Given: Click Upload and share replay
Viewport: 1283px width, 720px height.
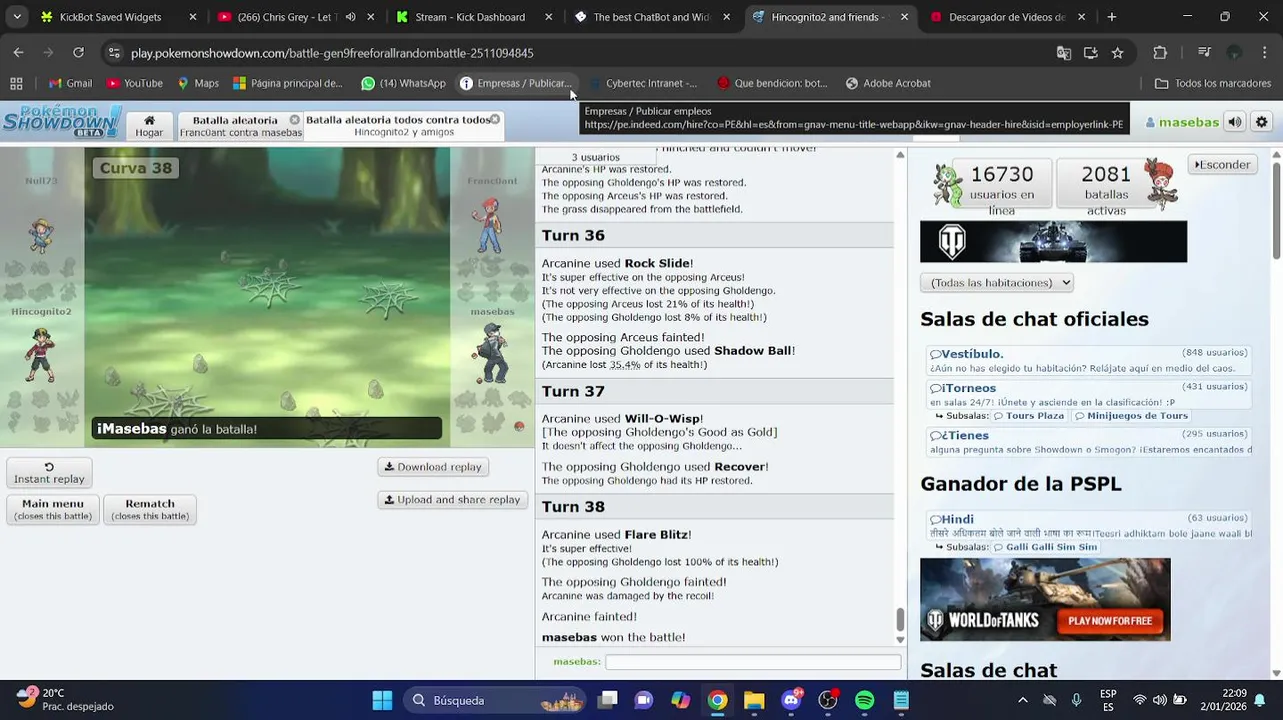Looking at the screenshot, I should (452, 500).
